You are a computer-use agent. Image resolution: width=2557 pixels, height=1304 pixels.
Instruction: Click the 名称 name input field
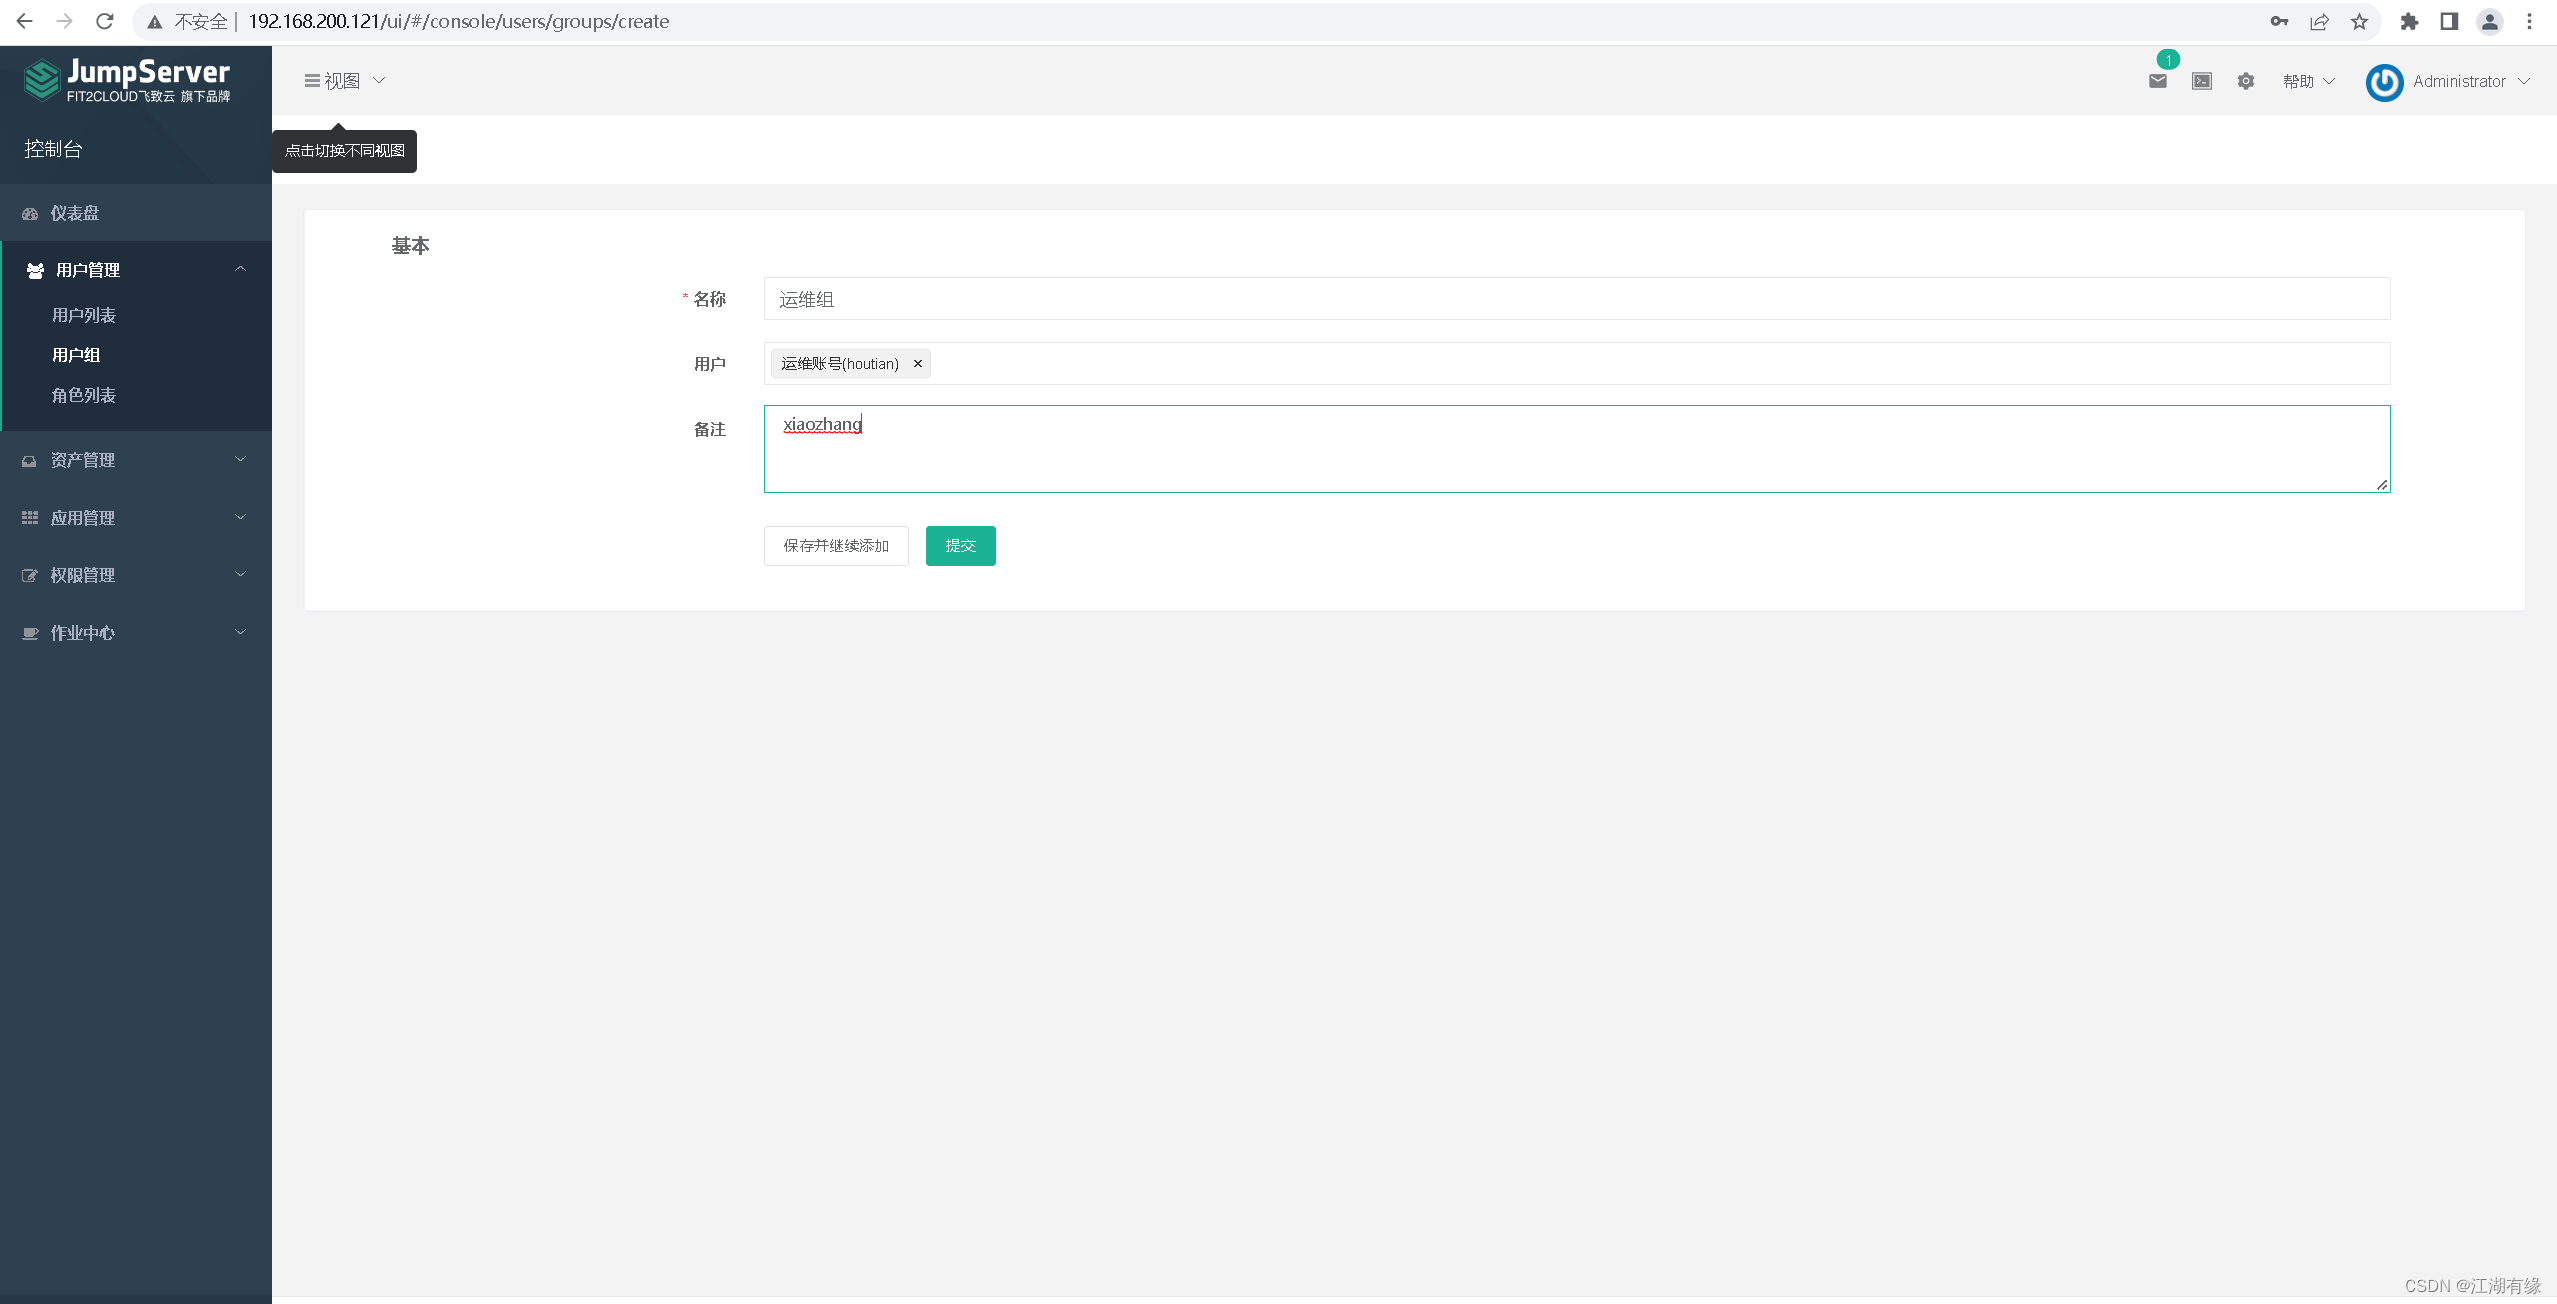point(1575,299)
